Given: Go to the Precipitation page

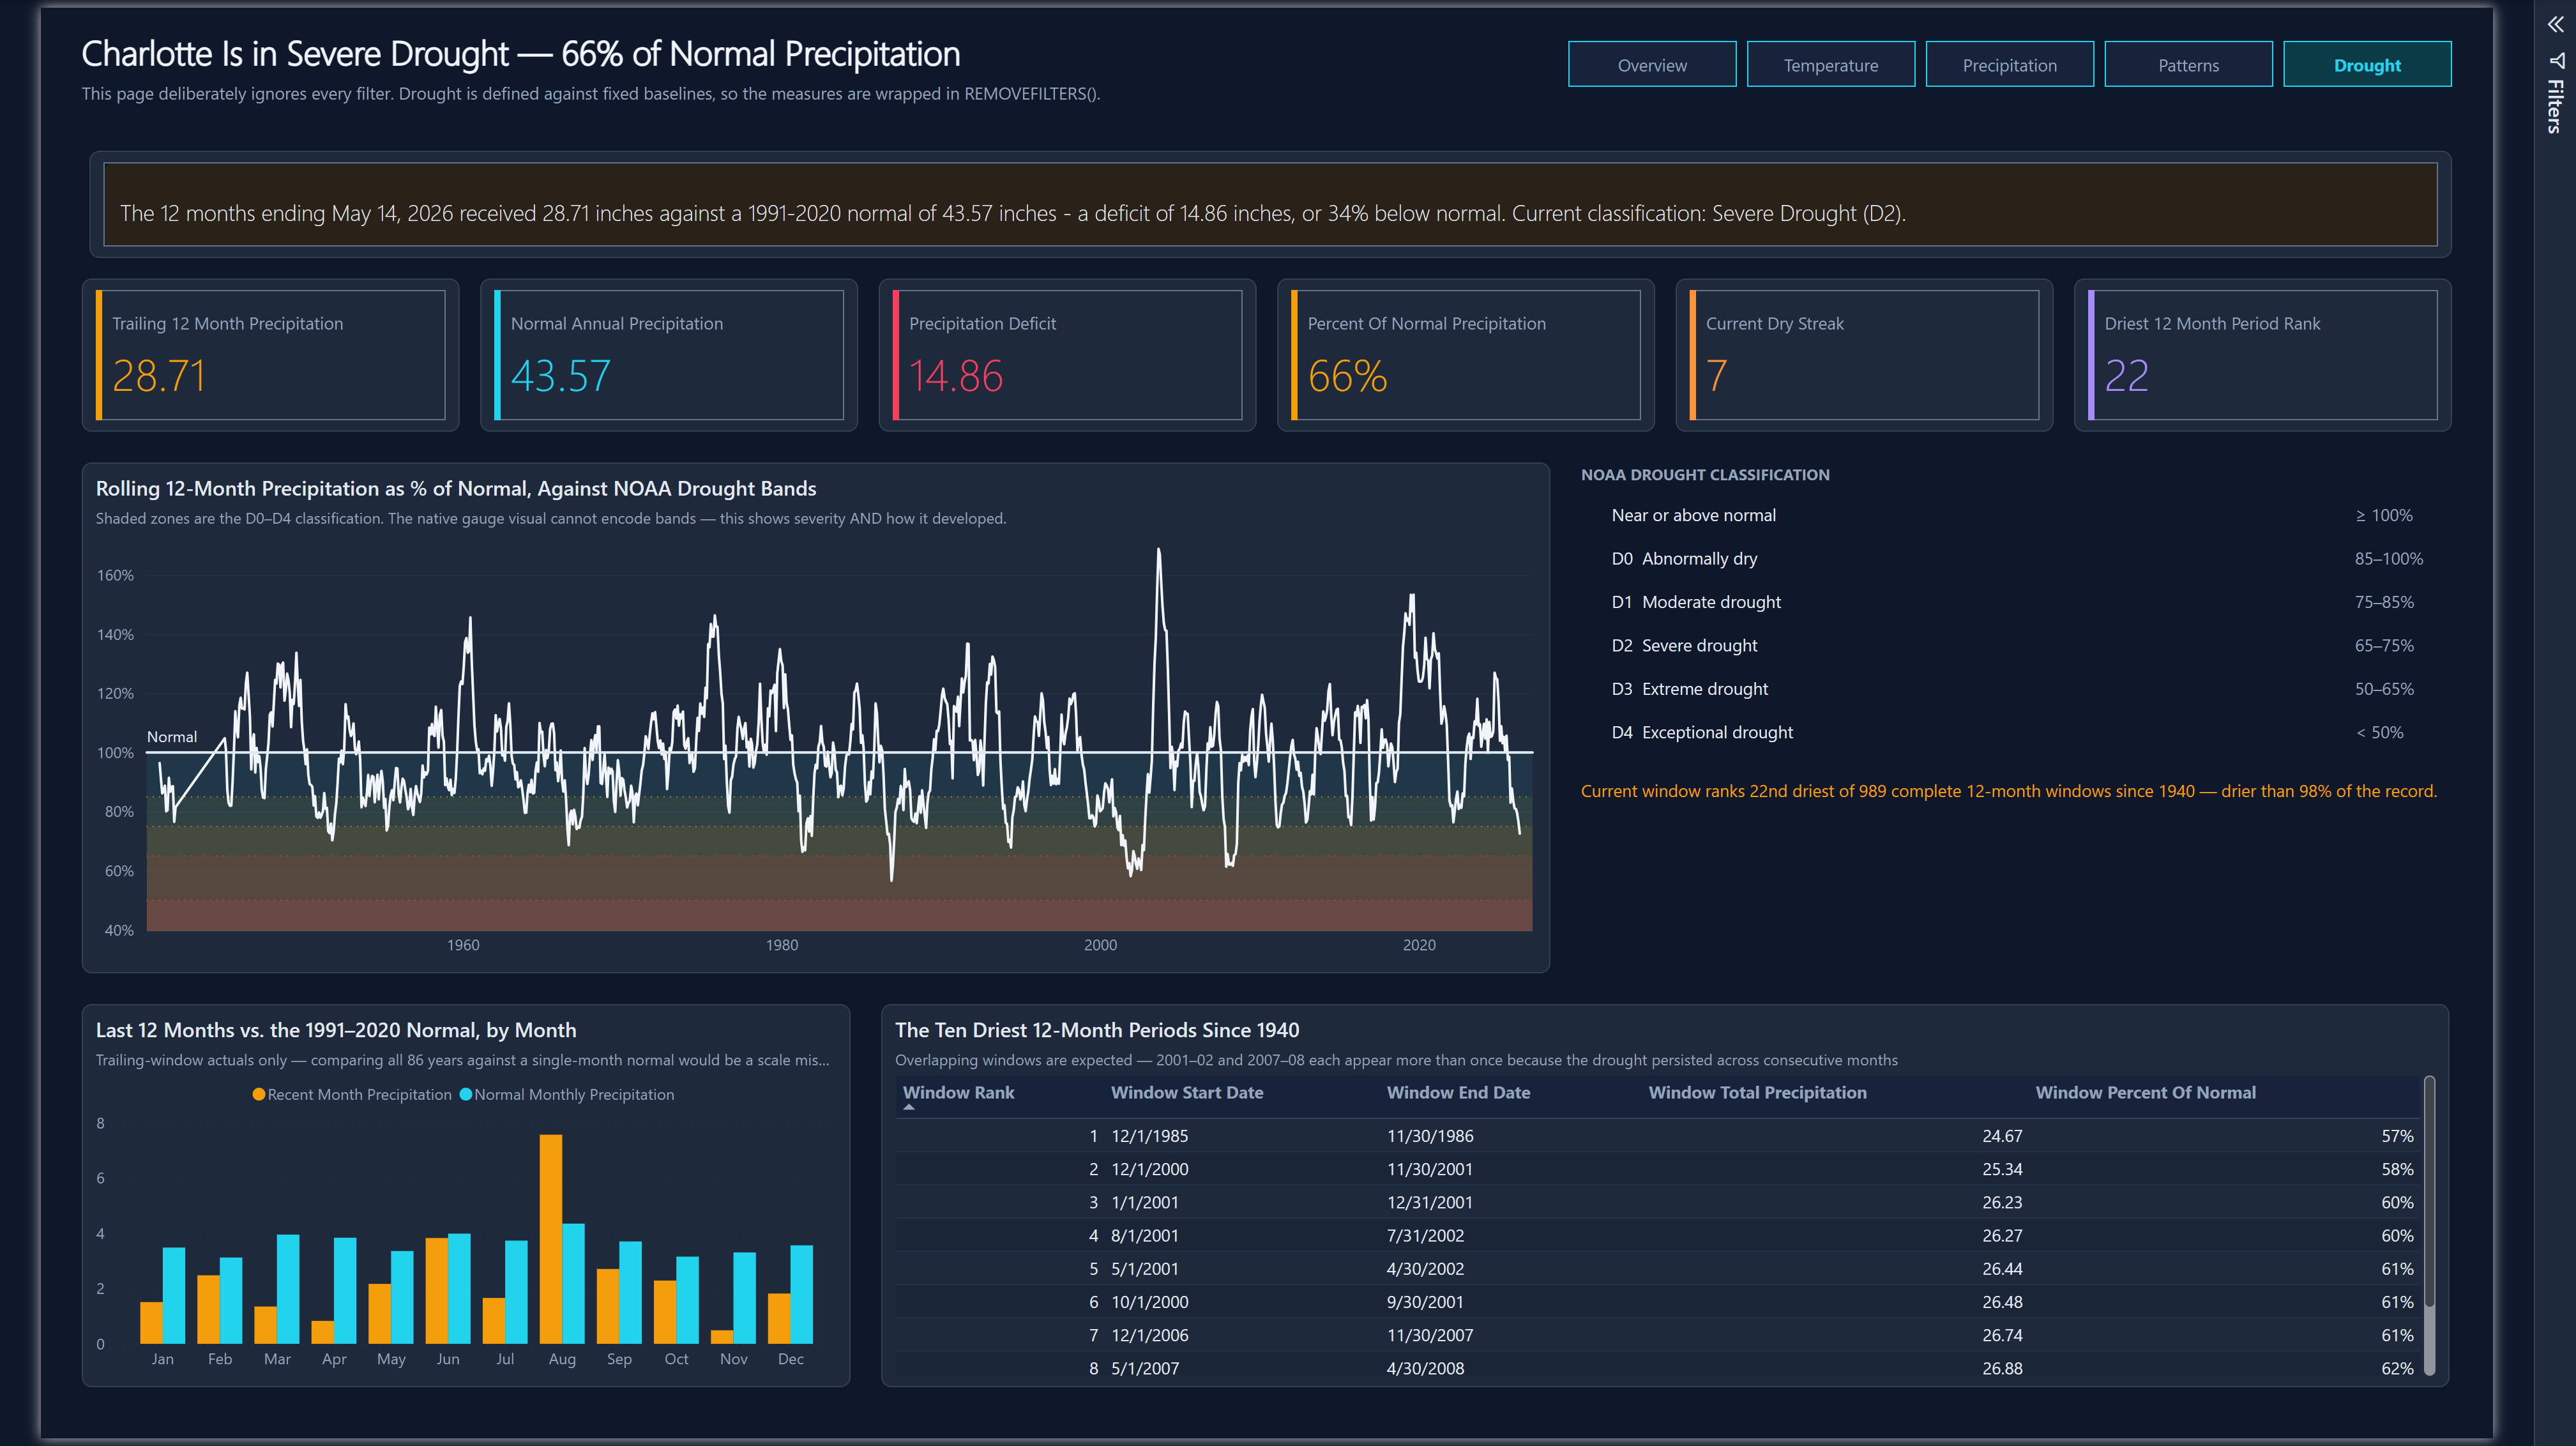Looking at the screenshot, I should [x=2009, y=65].
